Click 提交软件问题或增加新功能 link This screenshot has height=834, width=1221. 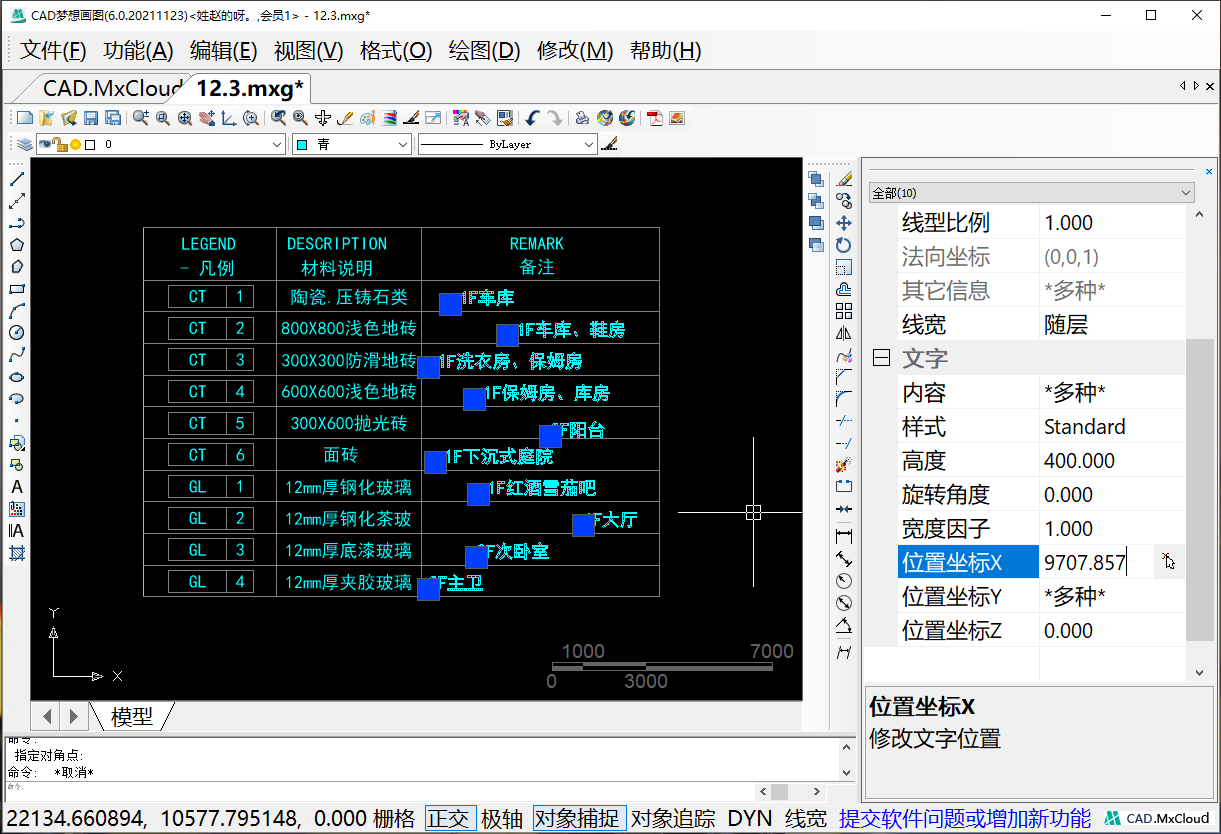click(965, 819)
